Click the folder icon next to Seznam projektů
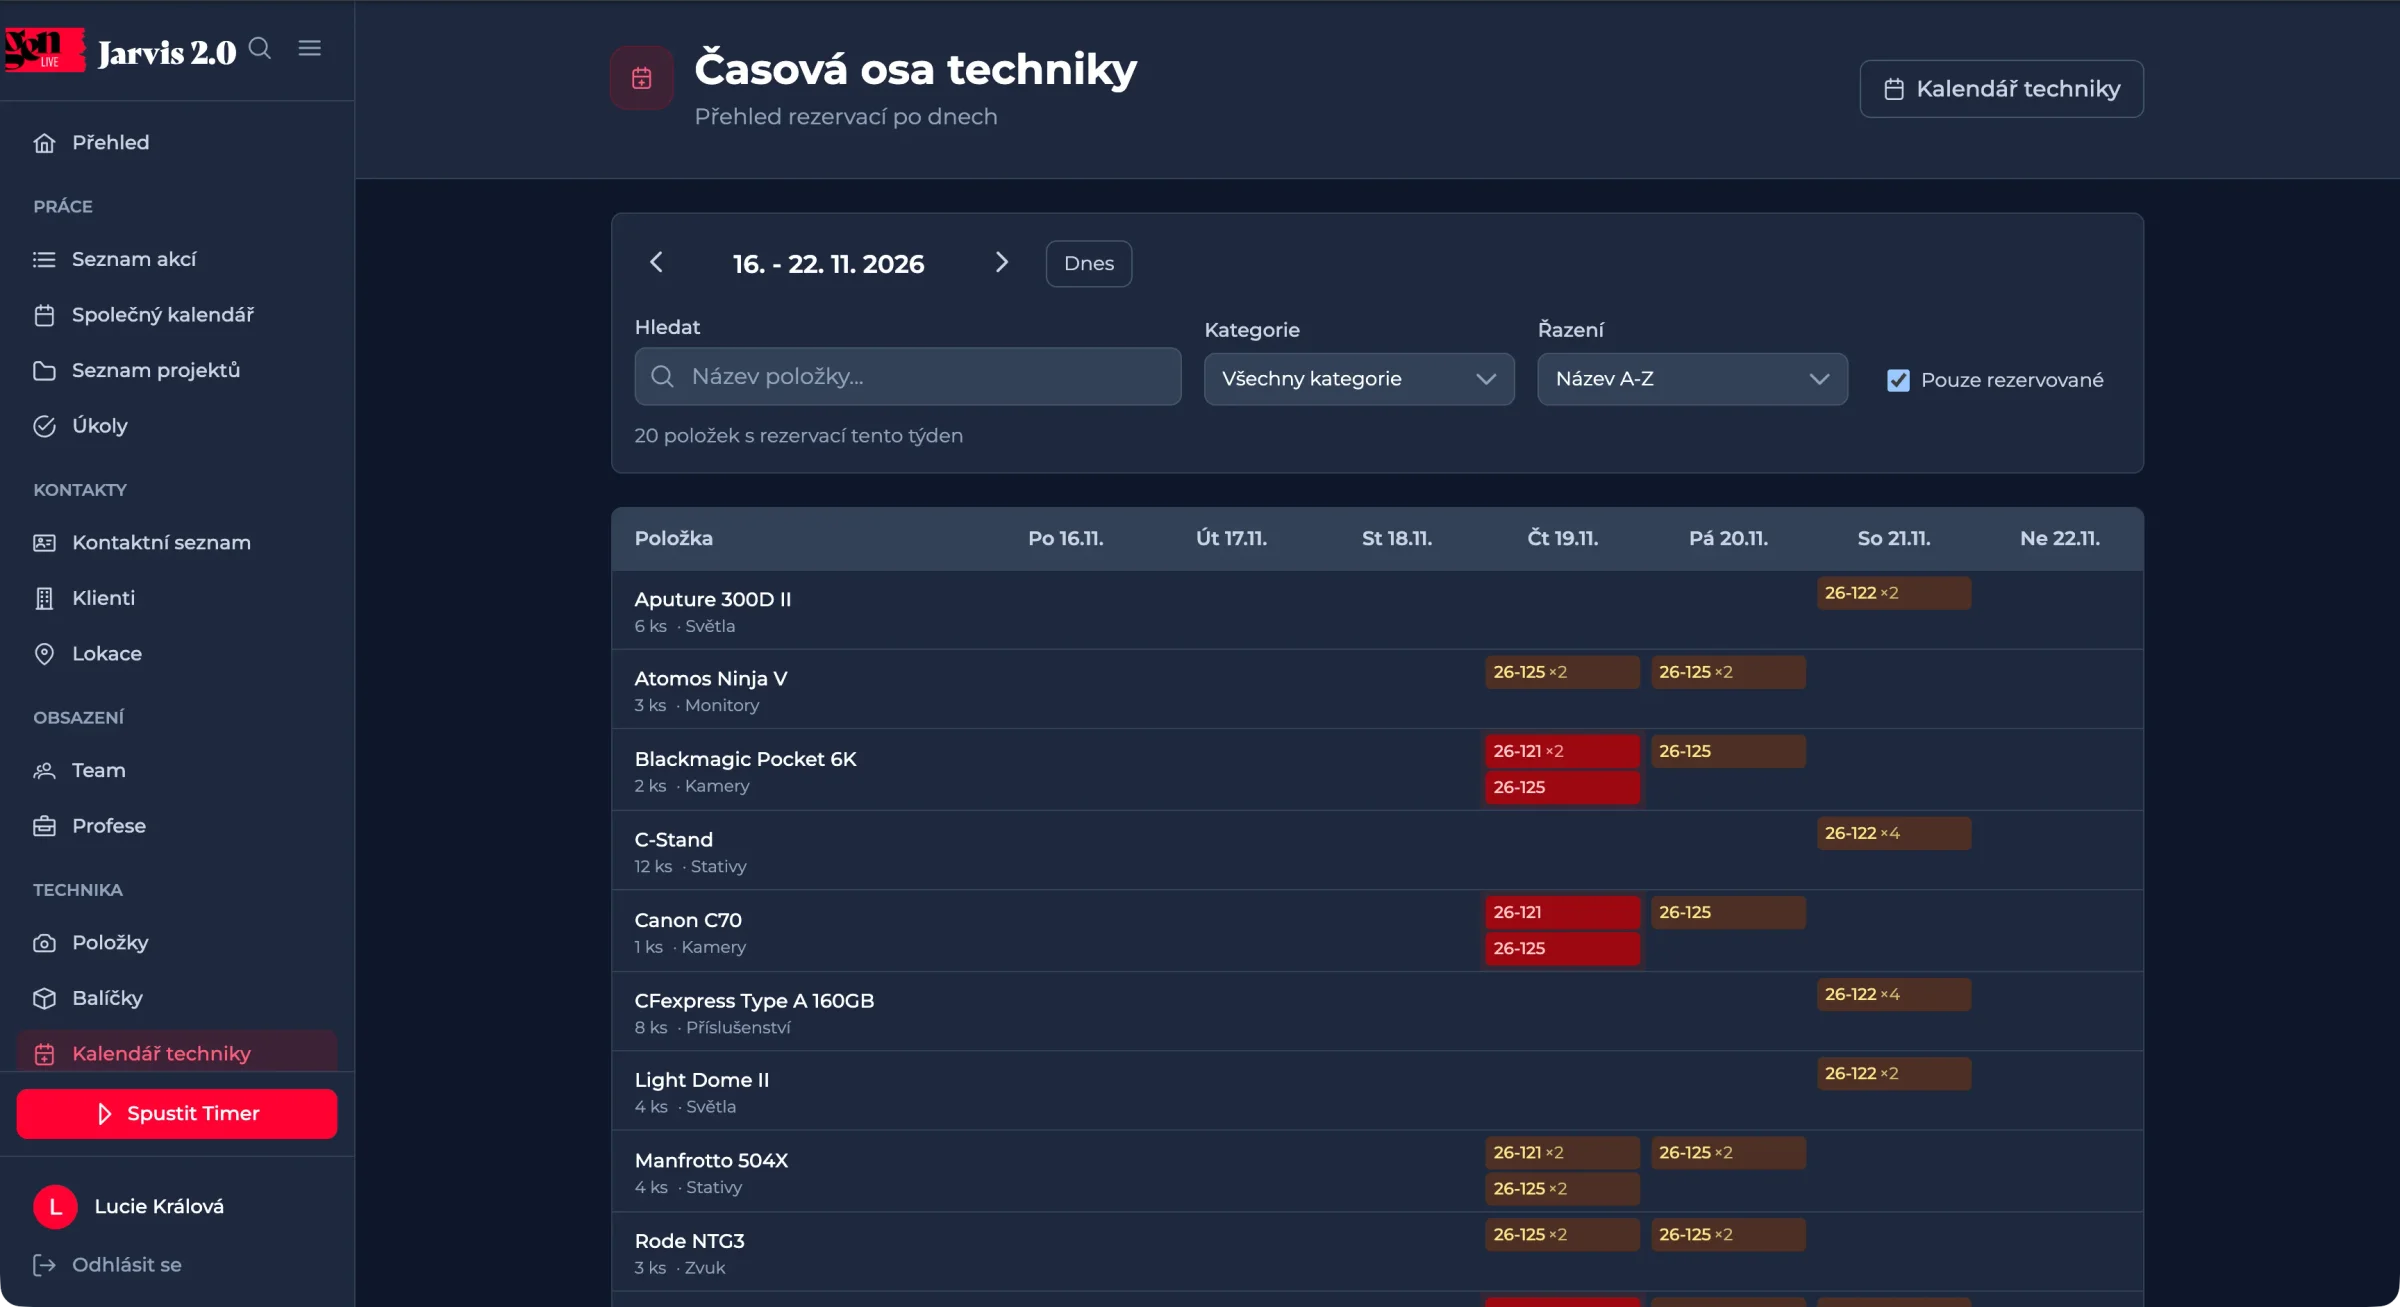Viewport: 2400px width, 1307px height. click(44, 371)
